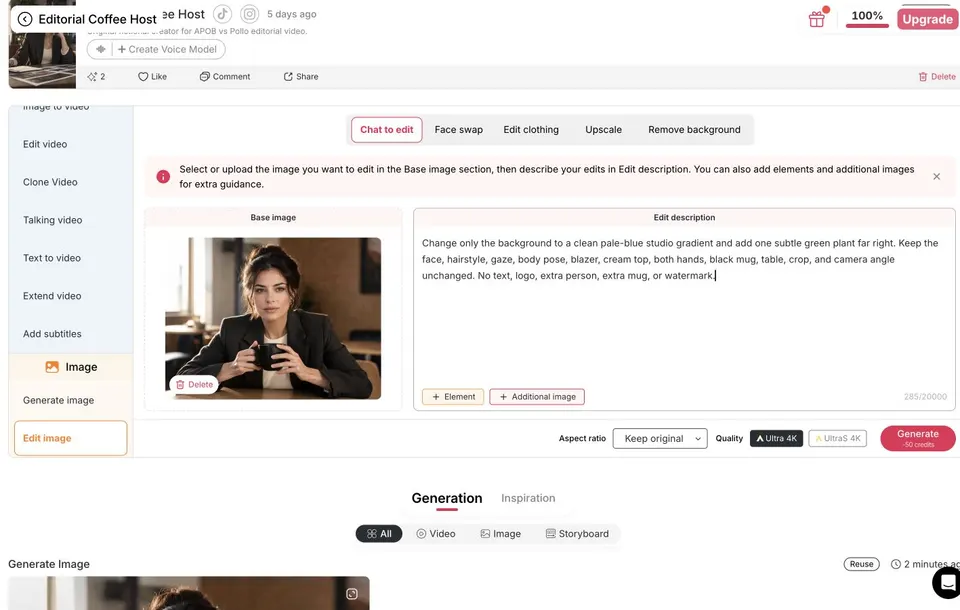This screenshot has height=610, width=960.
Task: Select Talking video in sidebar
Action: tap(53, 220)
